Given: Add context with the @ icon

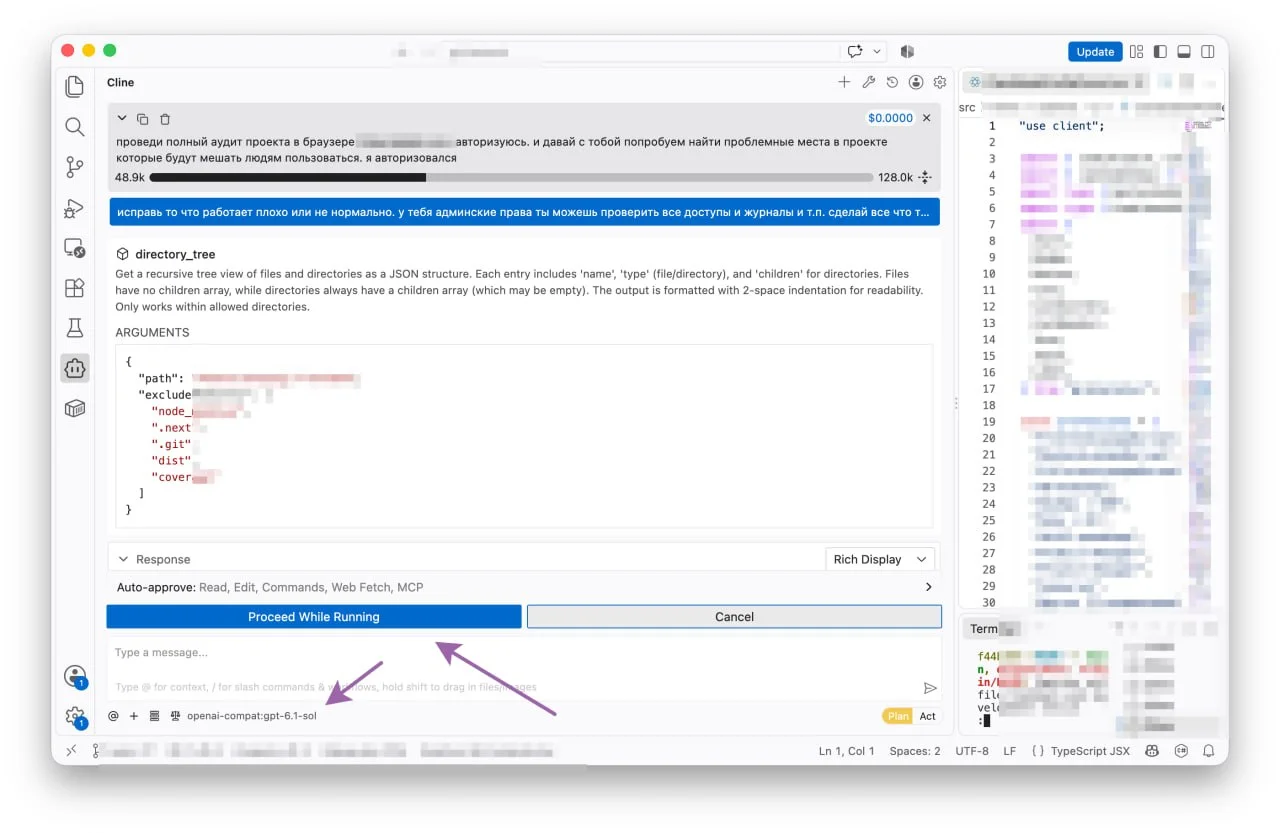Looking at the screenshot, I should (113, 716).
